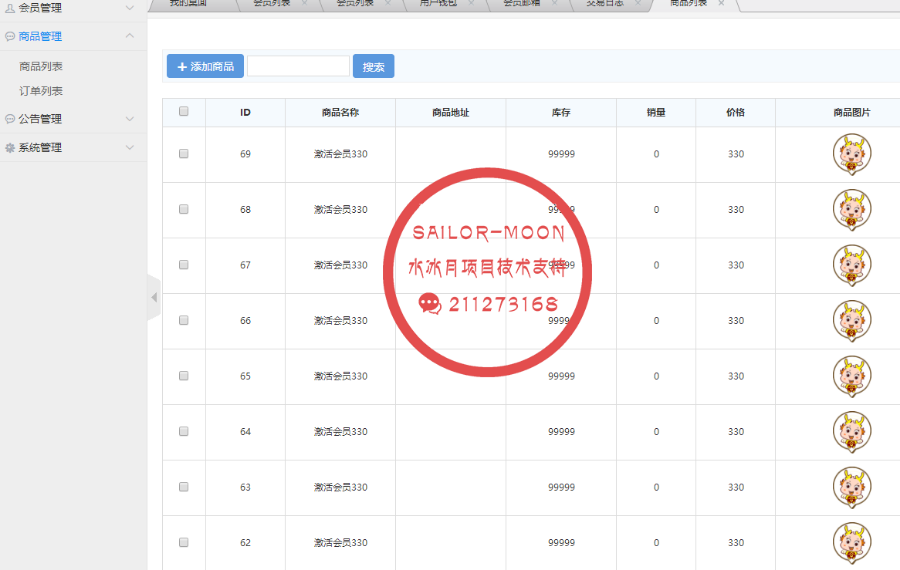
Task: Click the ID cell 63
Action: [x=246, y=487]
